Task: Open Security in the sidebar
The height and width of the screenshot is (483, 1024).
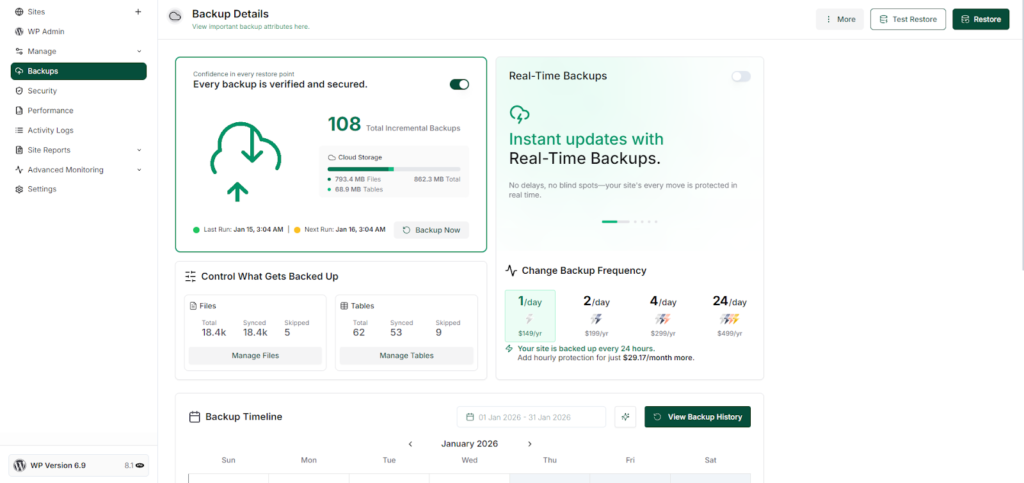Action: (42, 91)
